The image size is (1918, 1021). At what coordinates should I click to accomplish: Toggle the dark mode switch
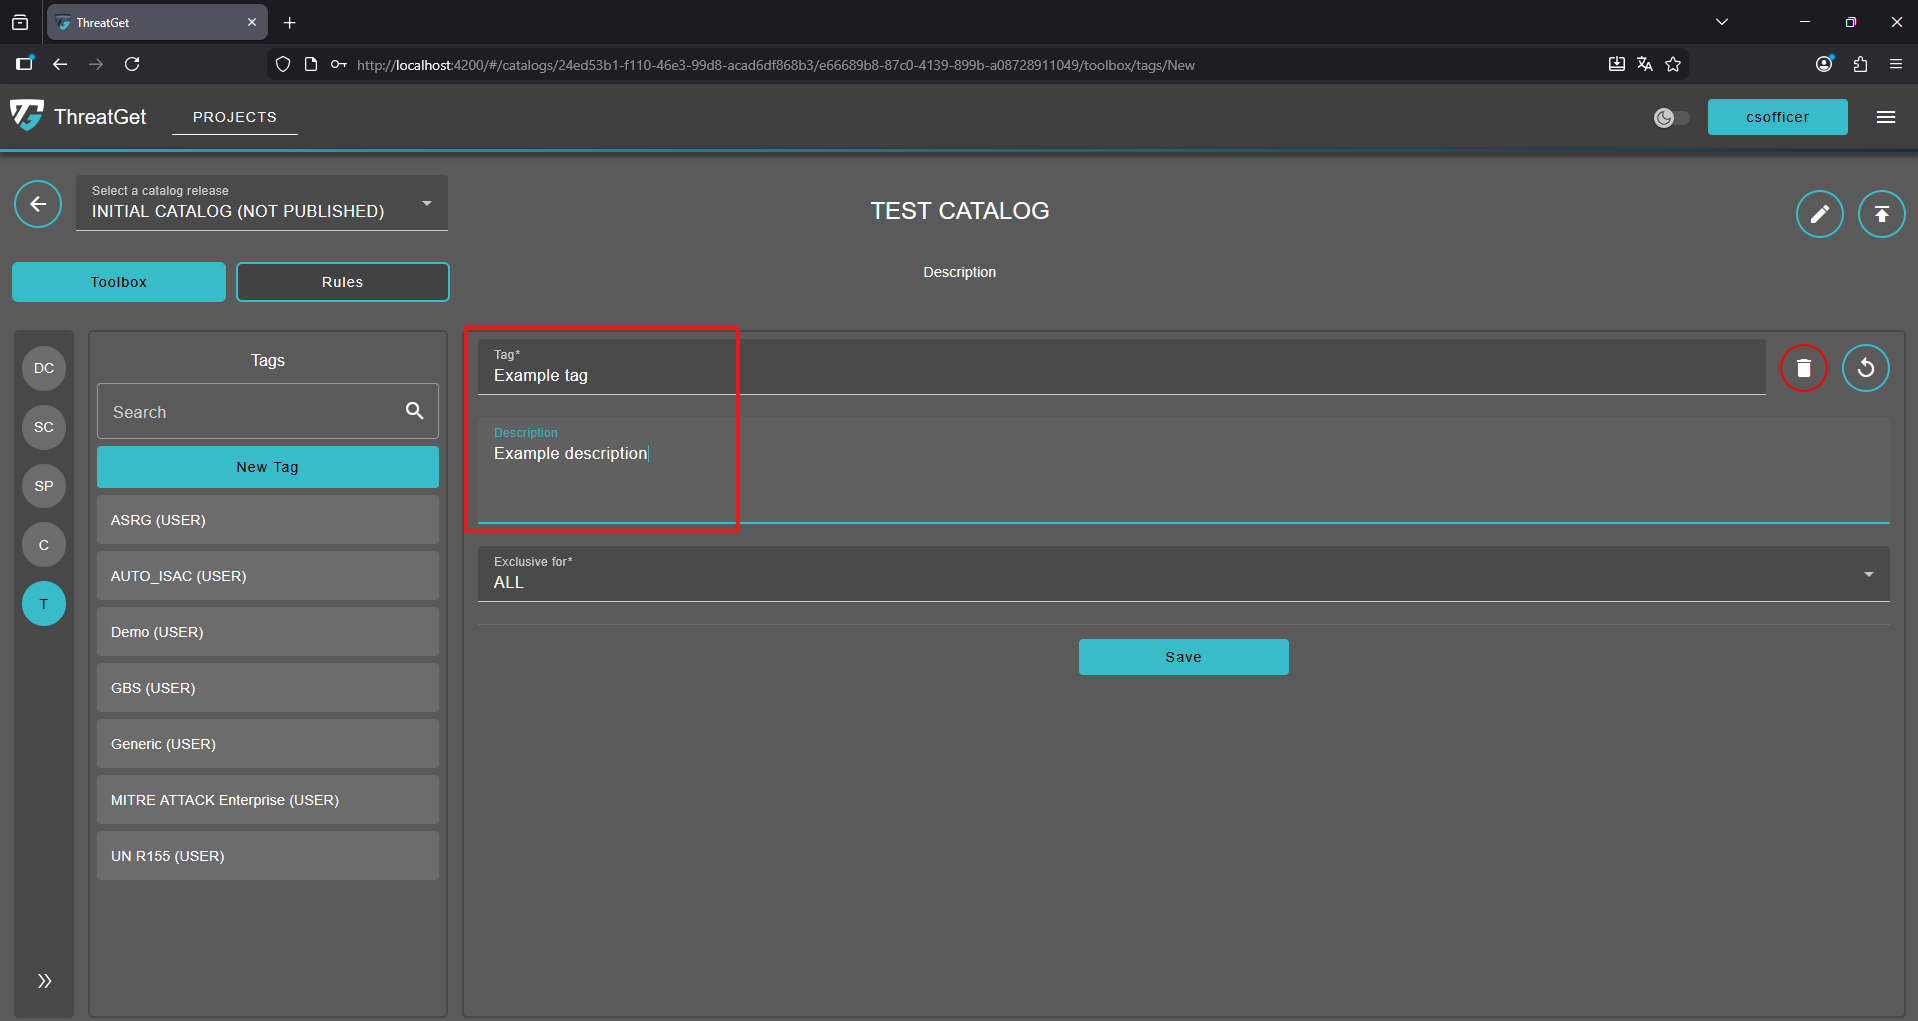click(x=1671, y=118)
